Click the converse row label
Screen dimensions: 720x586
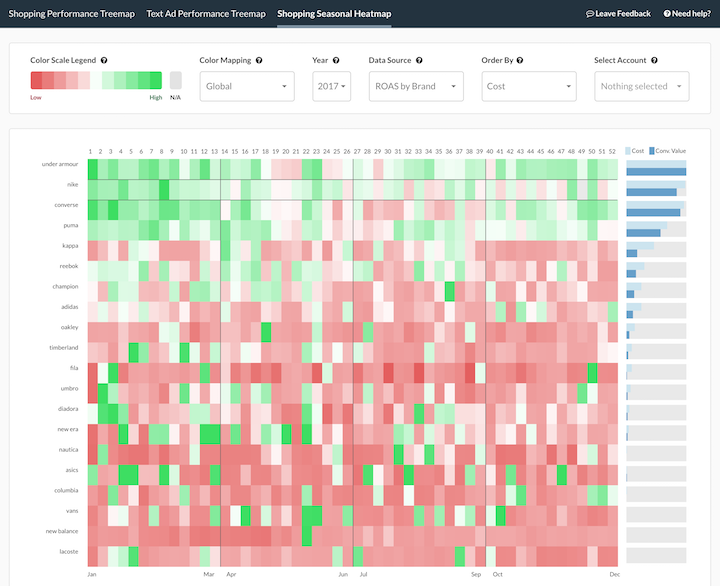66,205
